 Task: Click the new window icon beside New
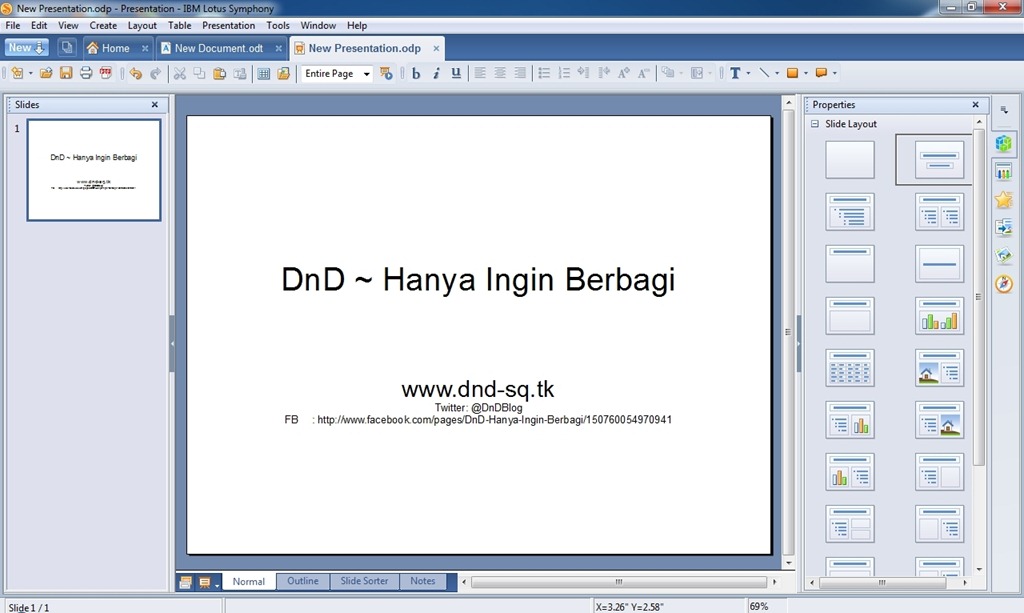point(67,48)
